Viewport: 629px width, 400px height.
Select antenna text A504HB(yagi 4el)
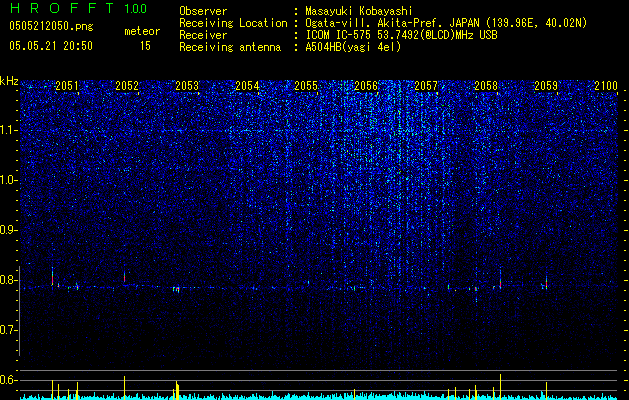point(353,47)
